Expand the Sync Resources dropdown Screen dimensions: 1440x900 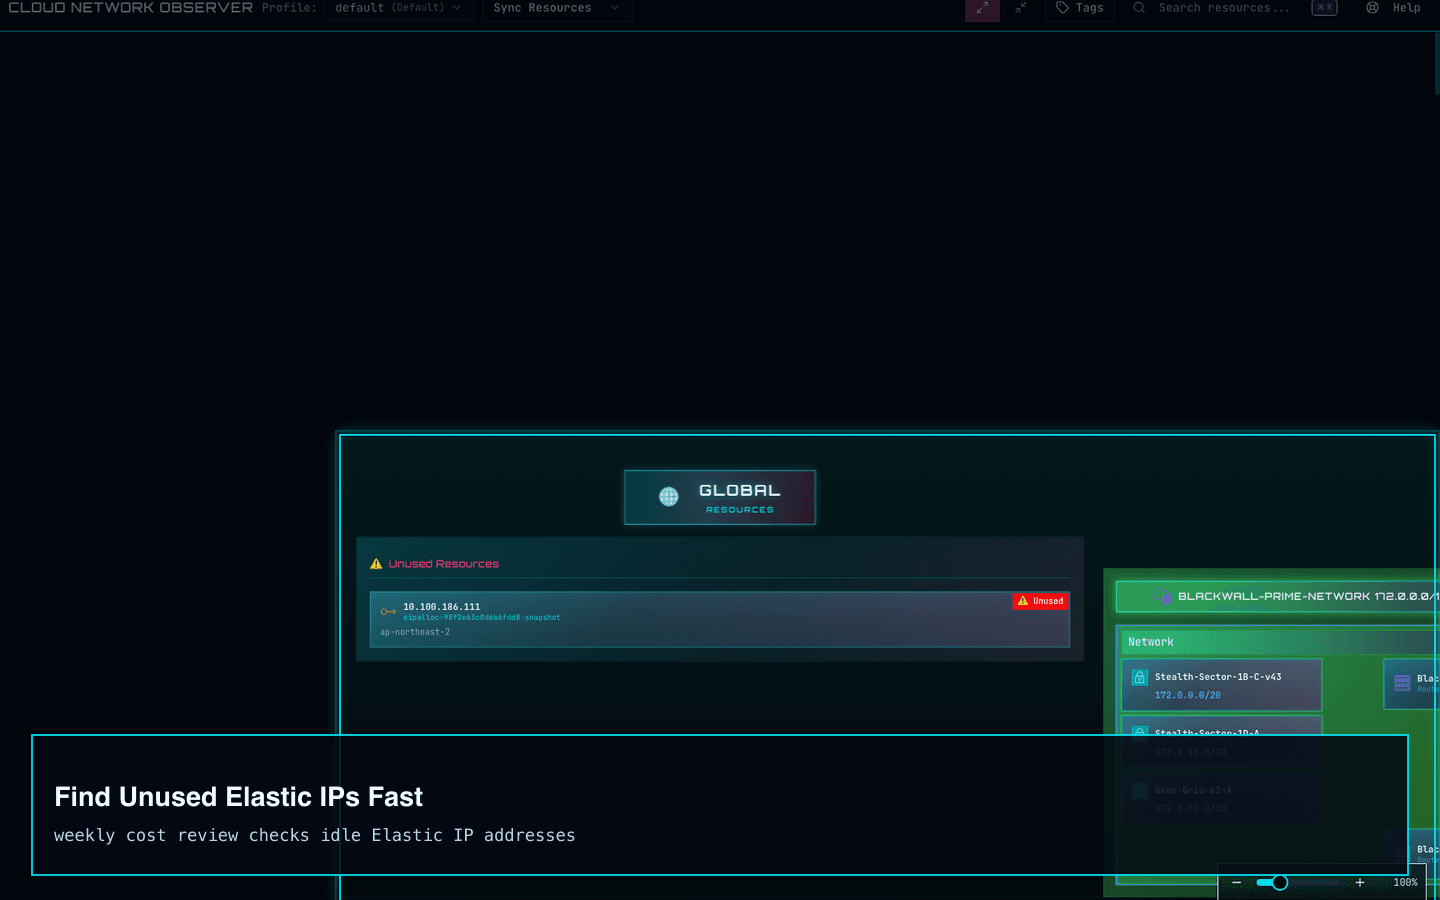556,8
